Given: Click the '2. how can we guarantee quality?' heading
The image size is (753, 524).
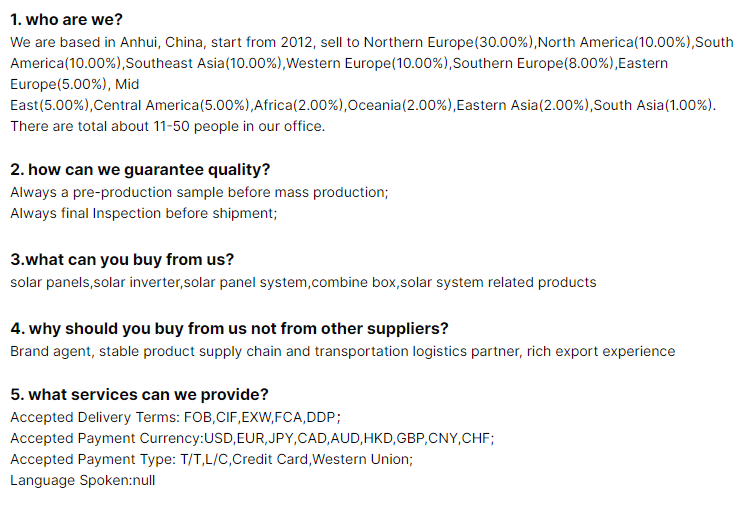Looking at the screenshot, I should [x=140, y=170].
